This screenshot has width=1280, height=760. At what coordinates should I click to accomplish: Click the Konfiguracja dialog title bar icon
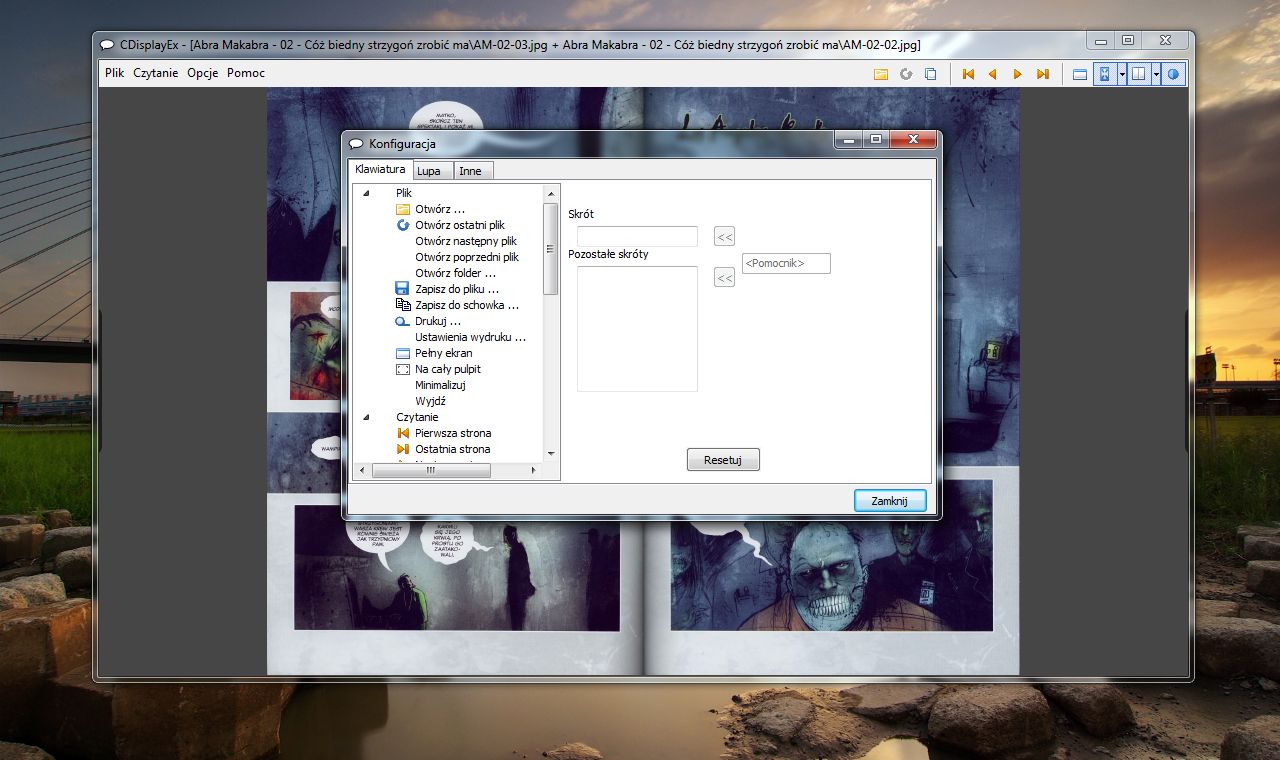click(356, 144)
